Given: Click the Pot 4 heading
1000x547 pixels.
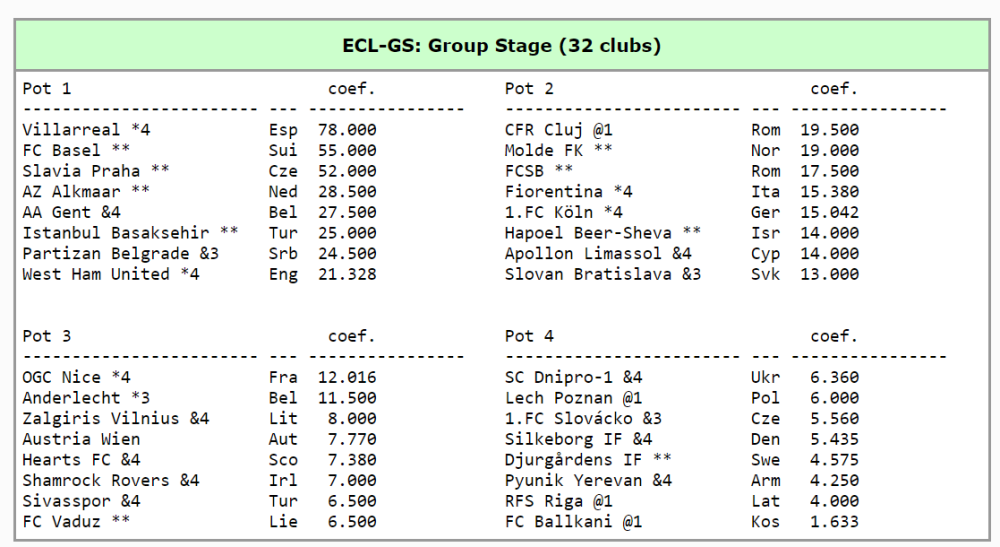Looking at the screenshot, I should click(x=529, y=336).
